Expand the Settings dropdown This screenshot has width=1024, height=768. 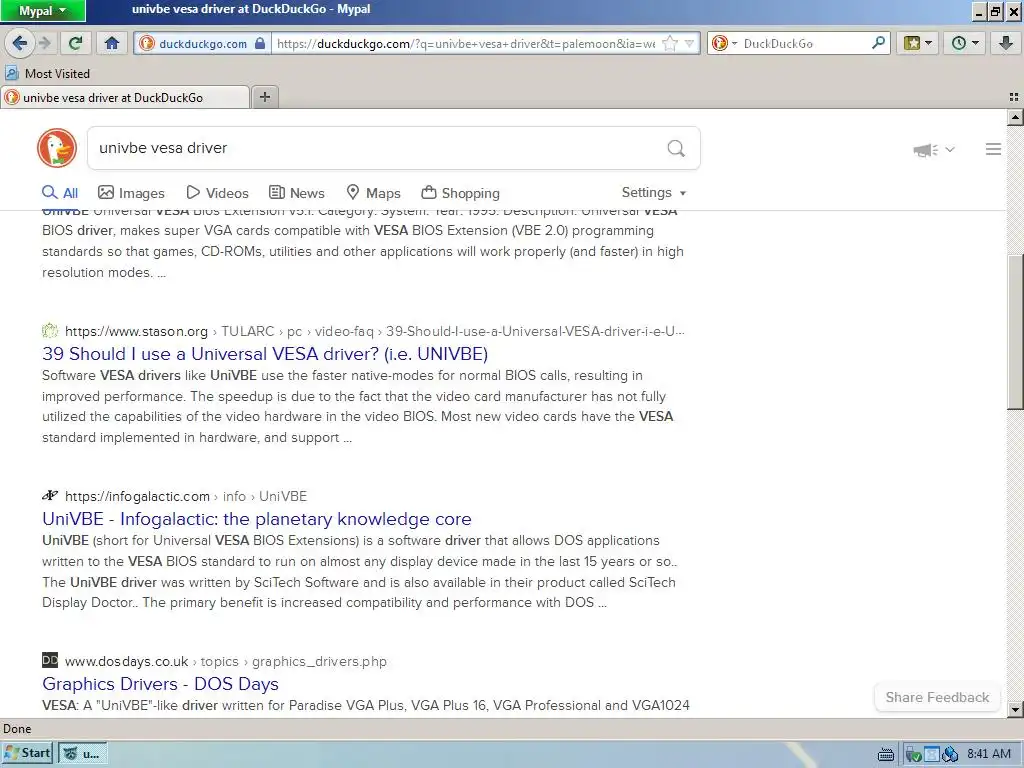click(x=654, y=192)
